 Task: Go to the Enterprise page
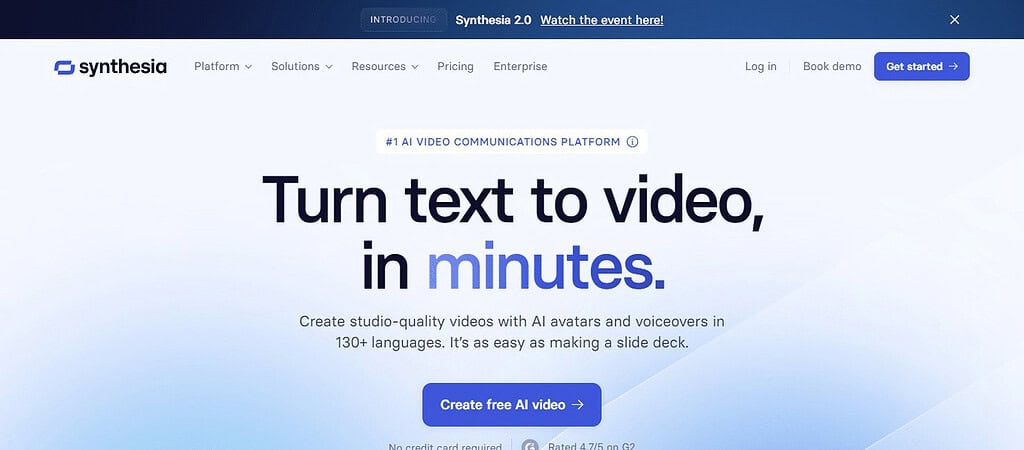click(x=520, y=67)
